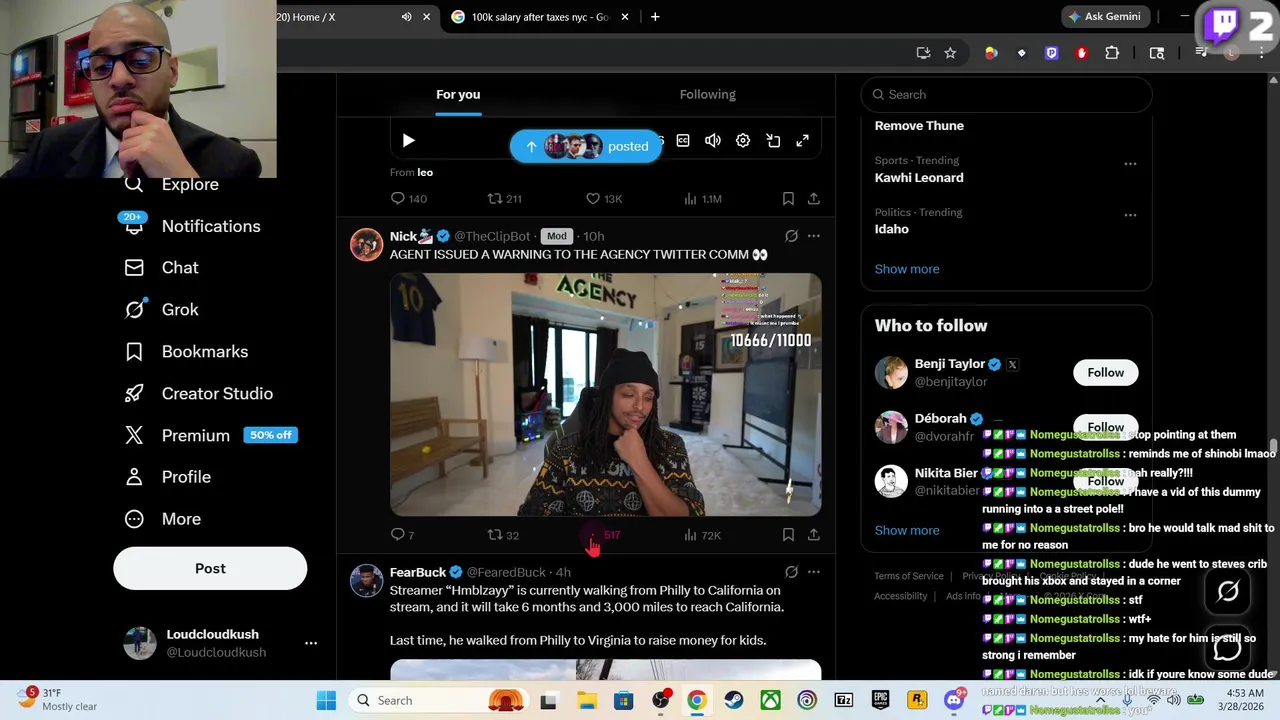Repost the TheClipBot post showing 32 reposts
The height and width of the screenshot is (720, 1280).
(503, 535)
